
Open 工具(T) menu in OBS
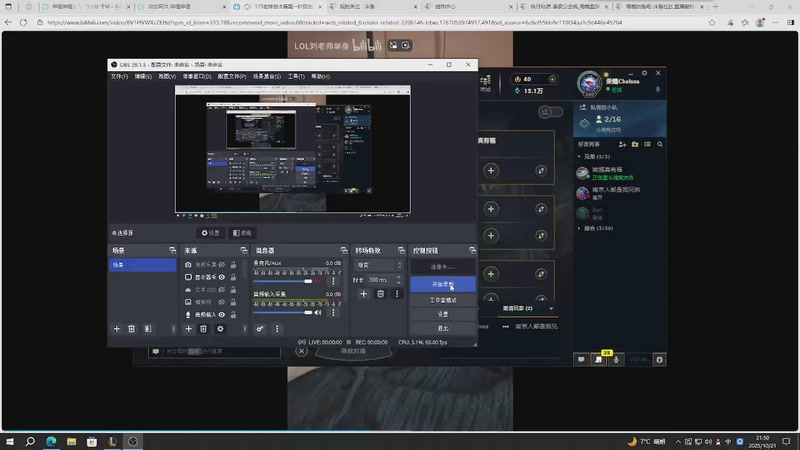(x=296, y=77)
